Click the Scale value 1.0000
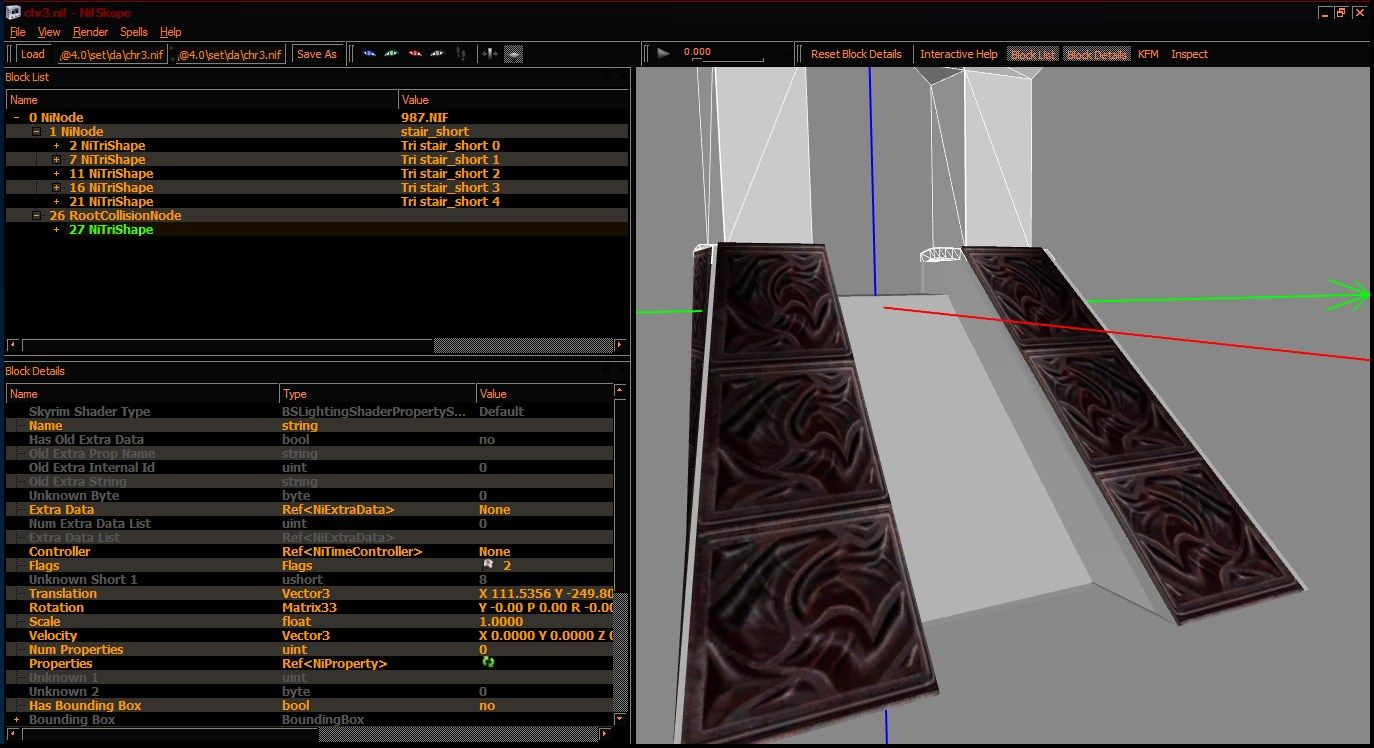The width and height of the screenshot is (1374, 748). [501, 621]
